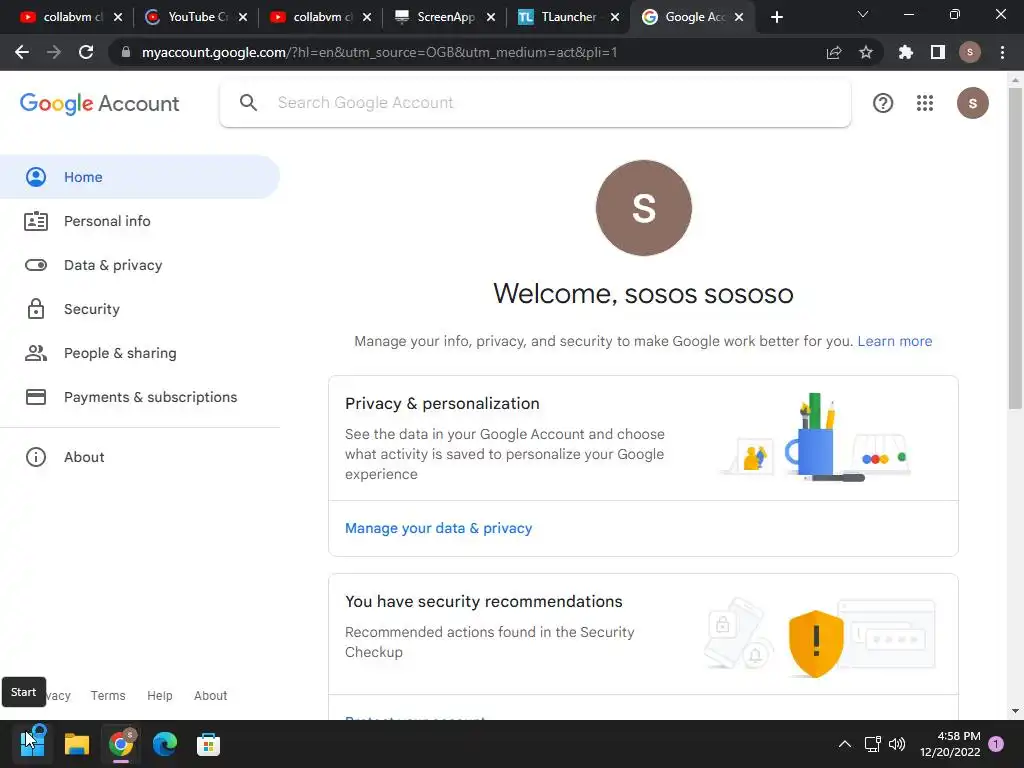Open the Windows Start button

(32, 744)
